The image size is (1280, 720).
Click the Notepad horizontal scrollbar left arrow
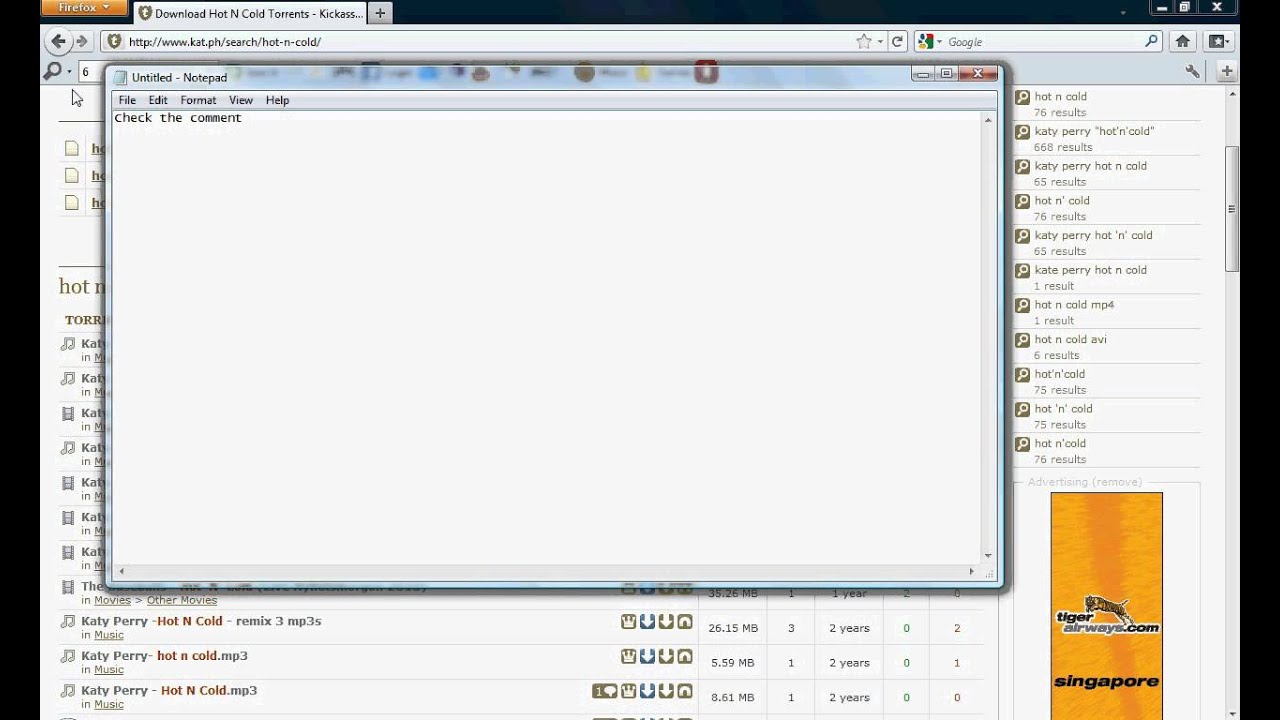pyautogui.click(x=121, y=571)
